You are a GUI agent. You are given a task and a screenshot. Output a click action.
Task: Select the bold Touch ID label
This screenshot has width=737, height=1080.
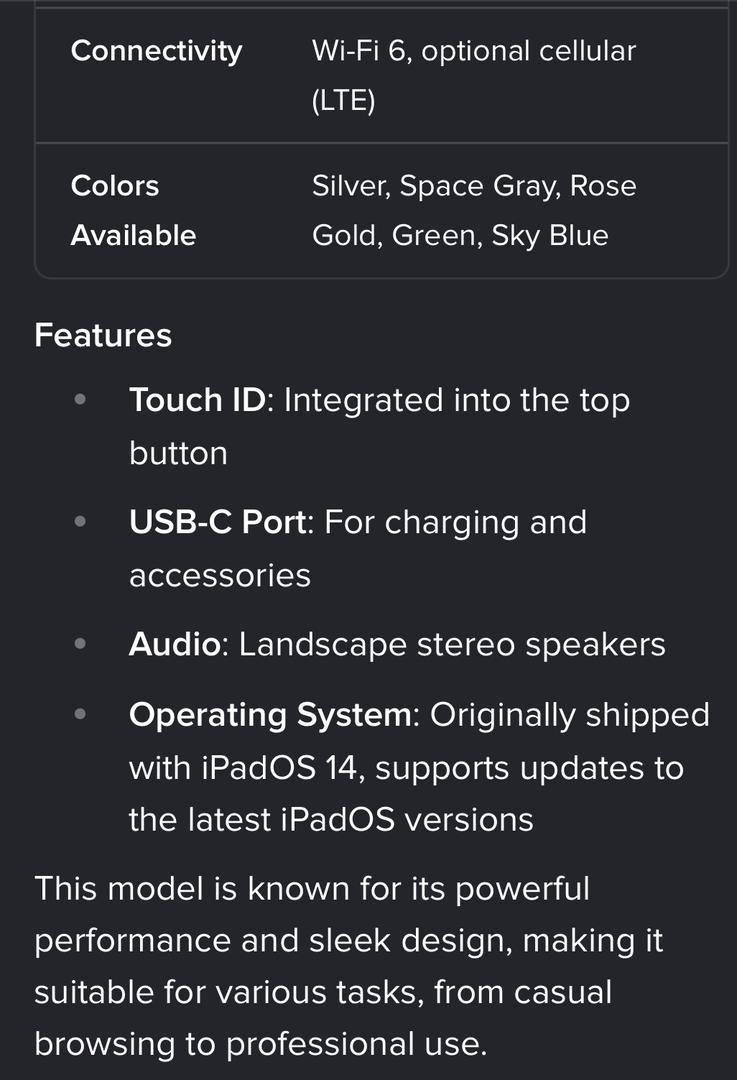point(198,400)
